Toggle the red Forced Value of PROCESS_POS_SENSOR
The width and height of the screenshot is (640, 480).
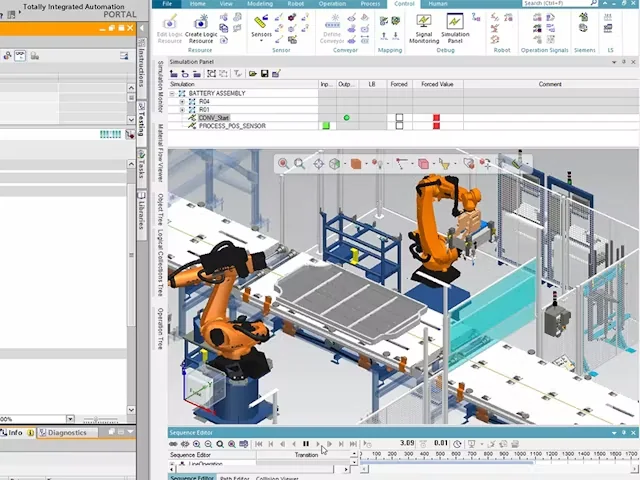coord(436,126)
